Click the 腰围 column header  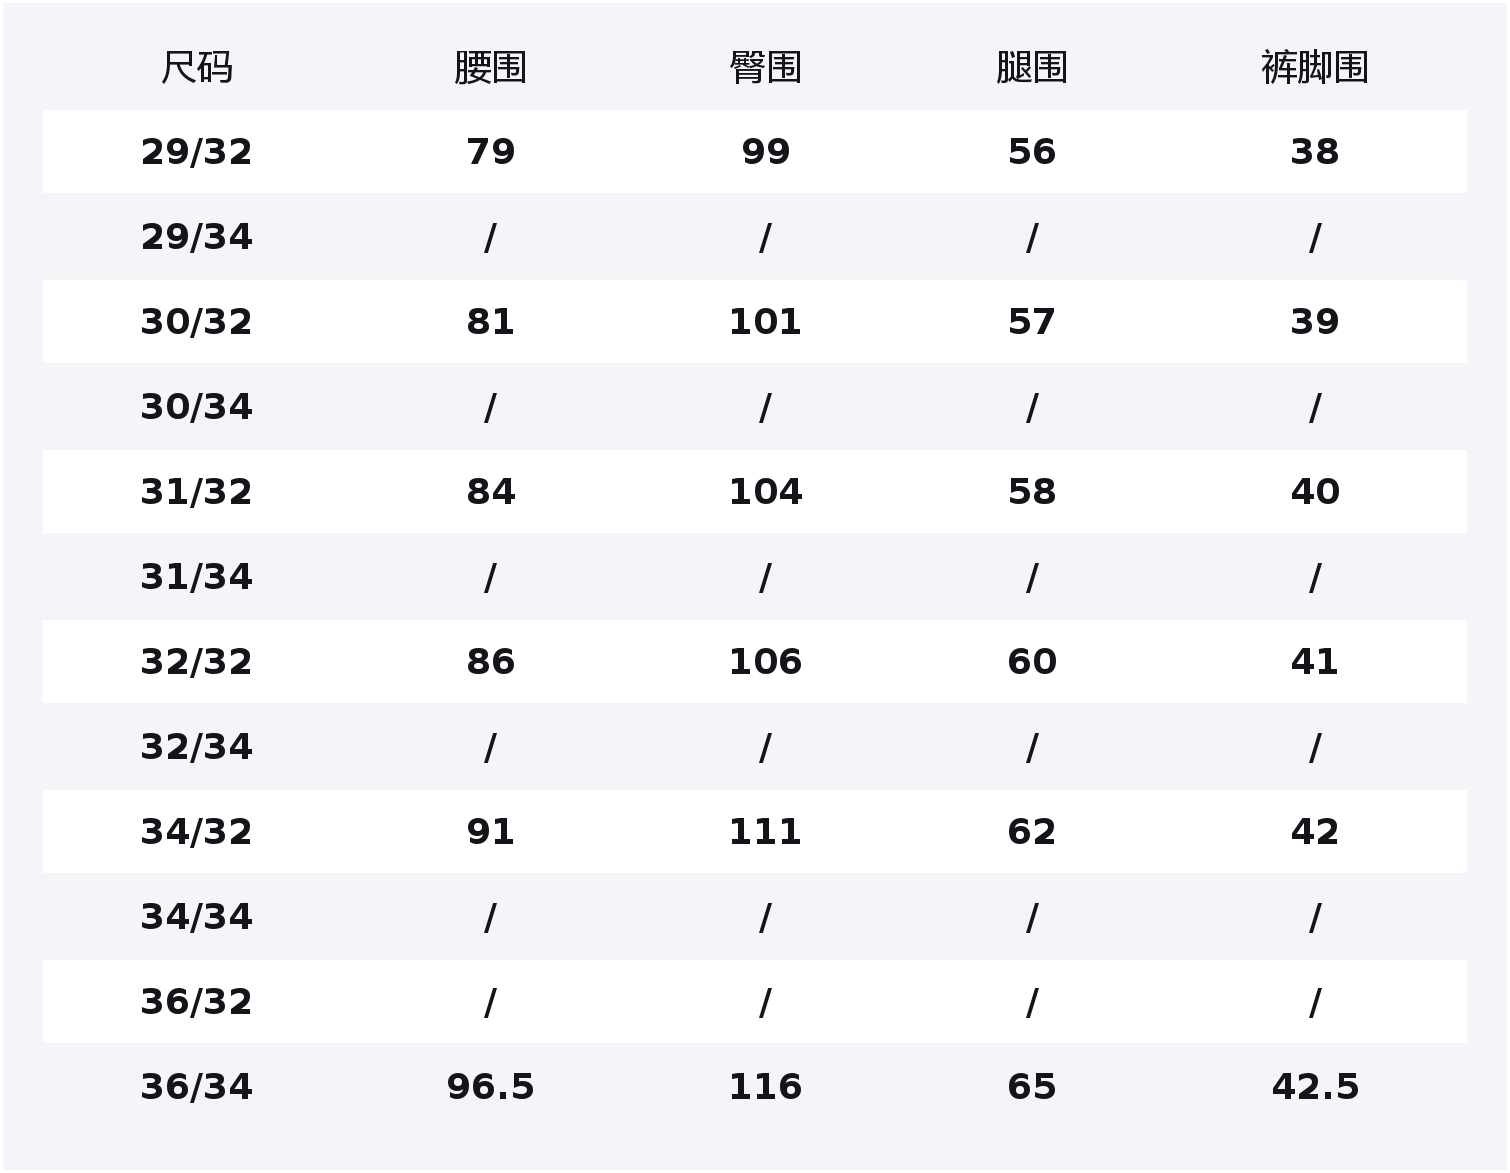tap(490, 68)
